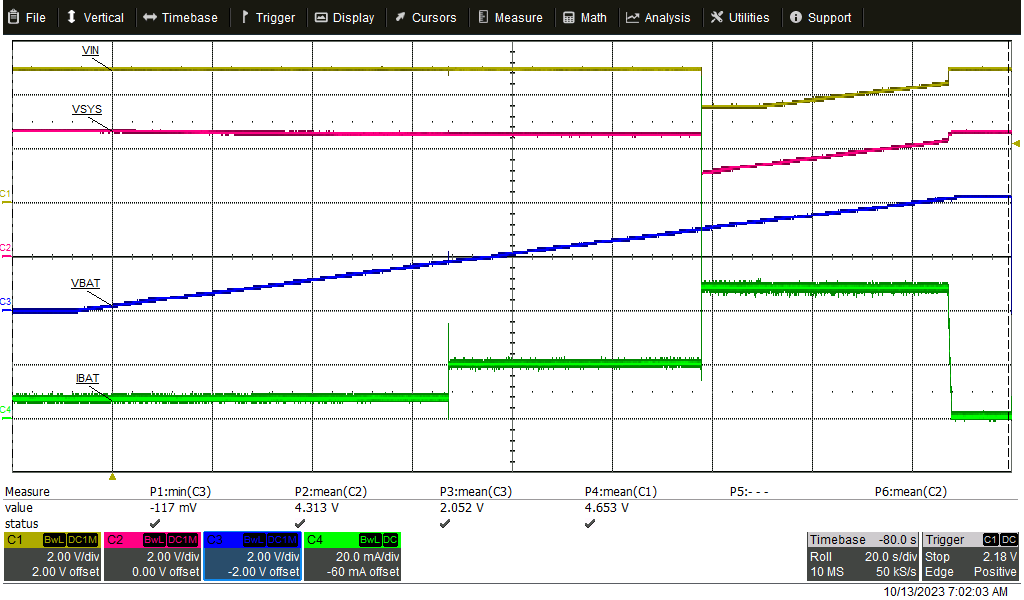
Task: Click the Timebase double-arrow icon
Action: pyautogui.click(x=150, y=16)
